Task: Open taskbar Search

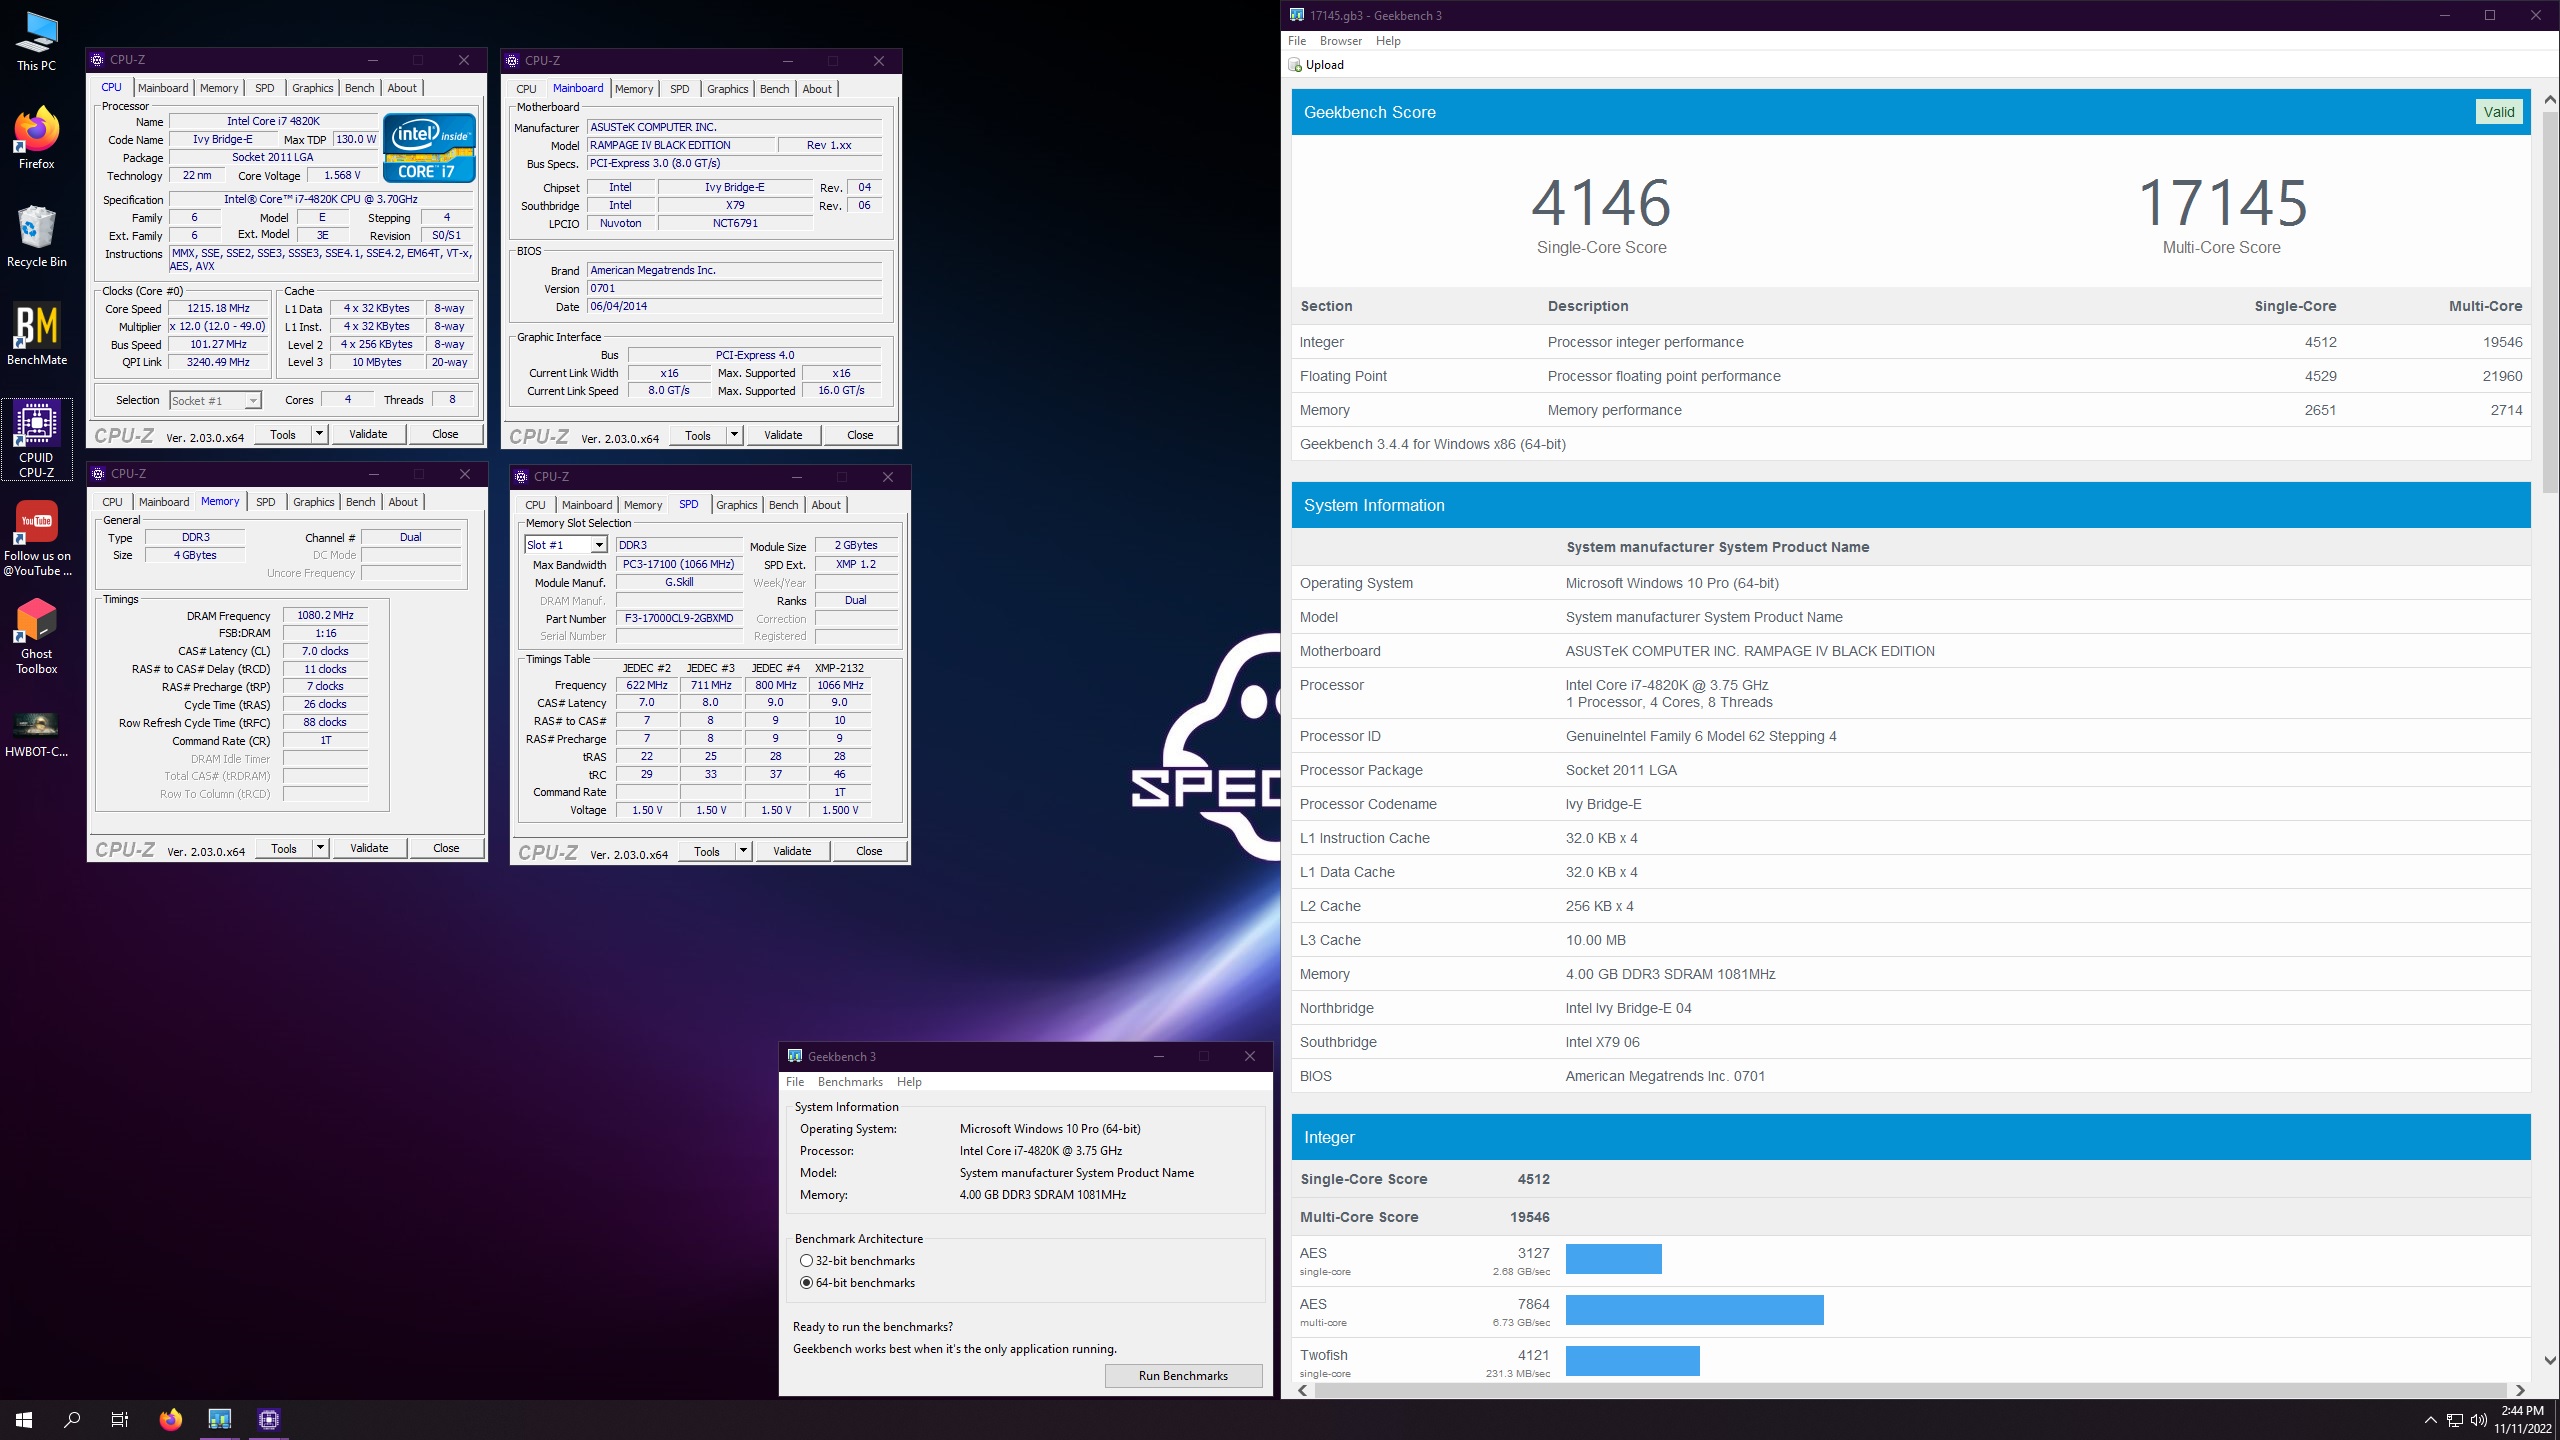Action: [72, 1419]
